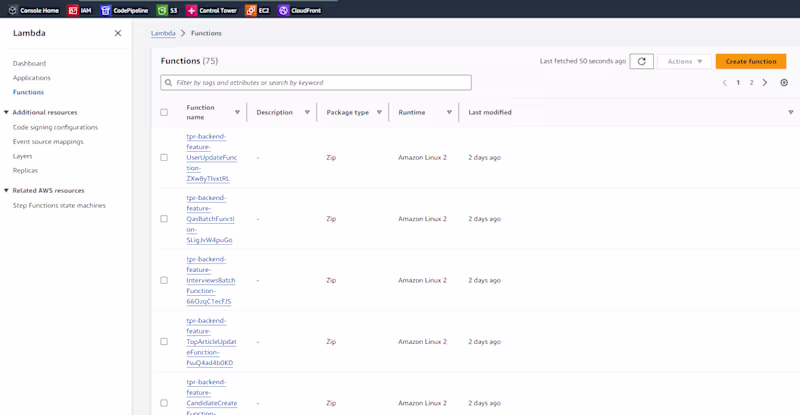This screenshot has width=800, height=415.
Task: Close the Lambda sidebar panel
Action: [x=118, y=33]
